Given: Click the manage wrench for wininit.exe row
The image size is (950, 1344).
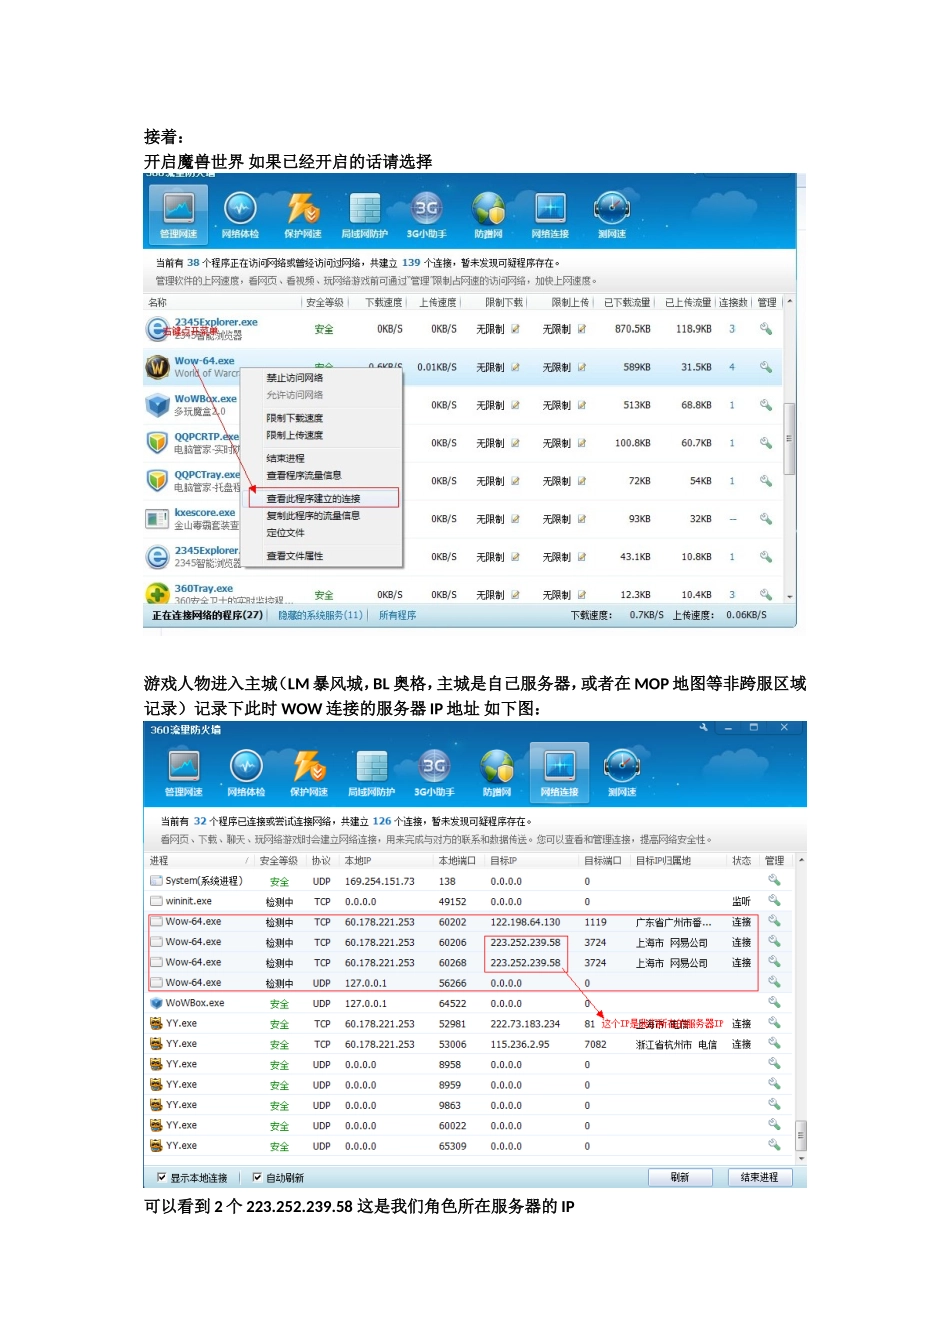Looking at the screenshot, I should [x=774, y=900].
